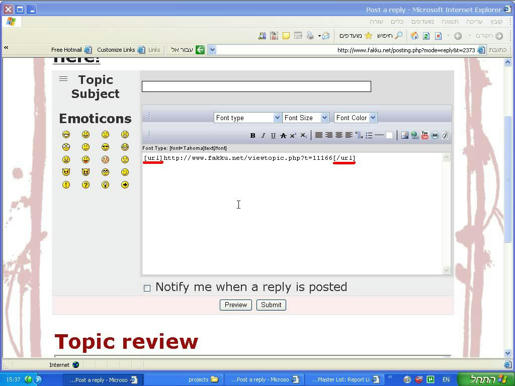Click the insert image icon in the editor toolbar
The width and height of the screenshot is (515, 386).
tap(405, 135)
